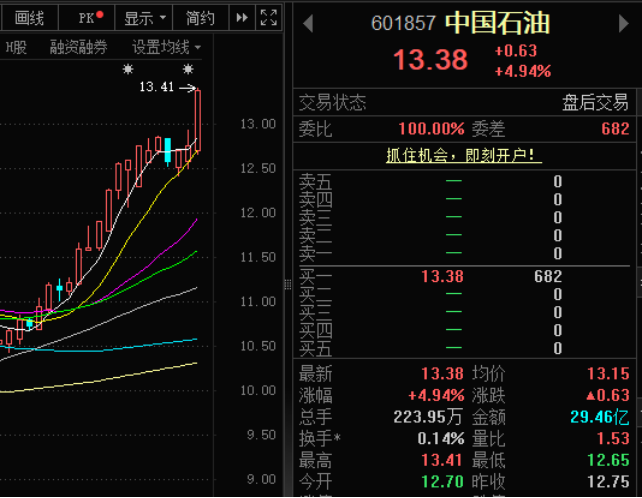Click the 今开 12.70 value

click(x=442, y=482)
